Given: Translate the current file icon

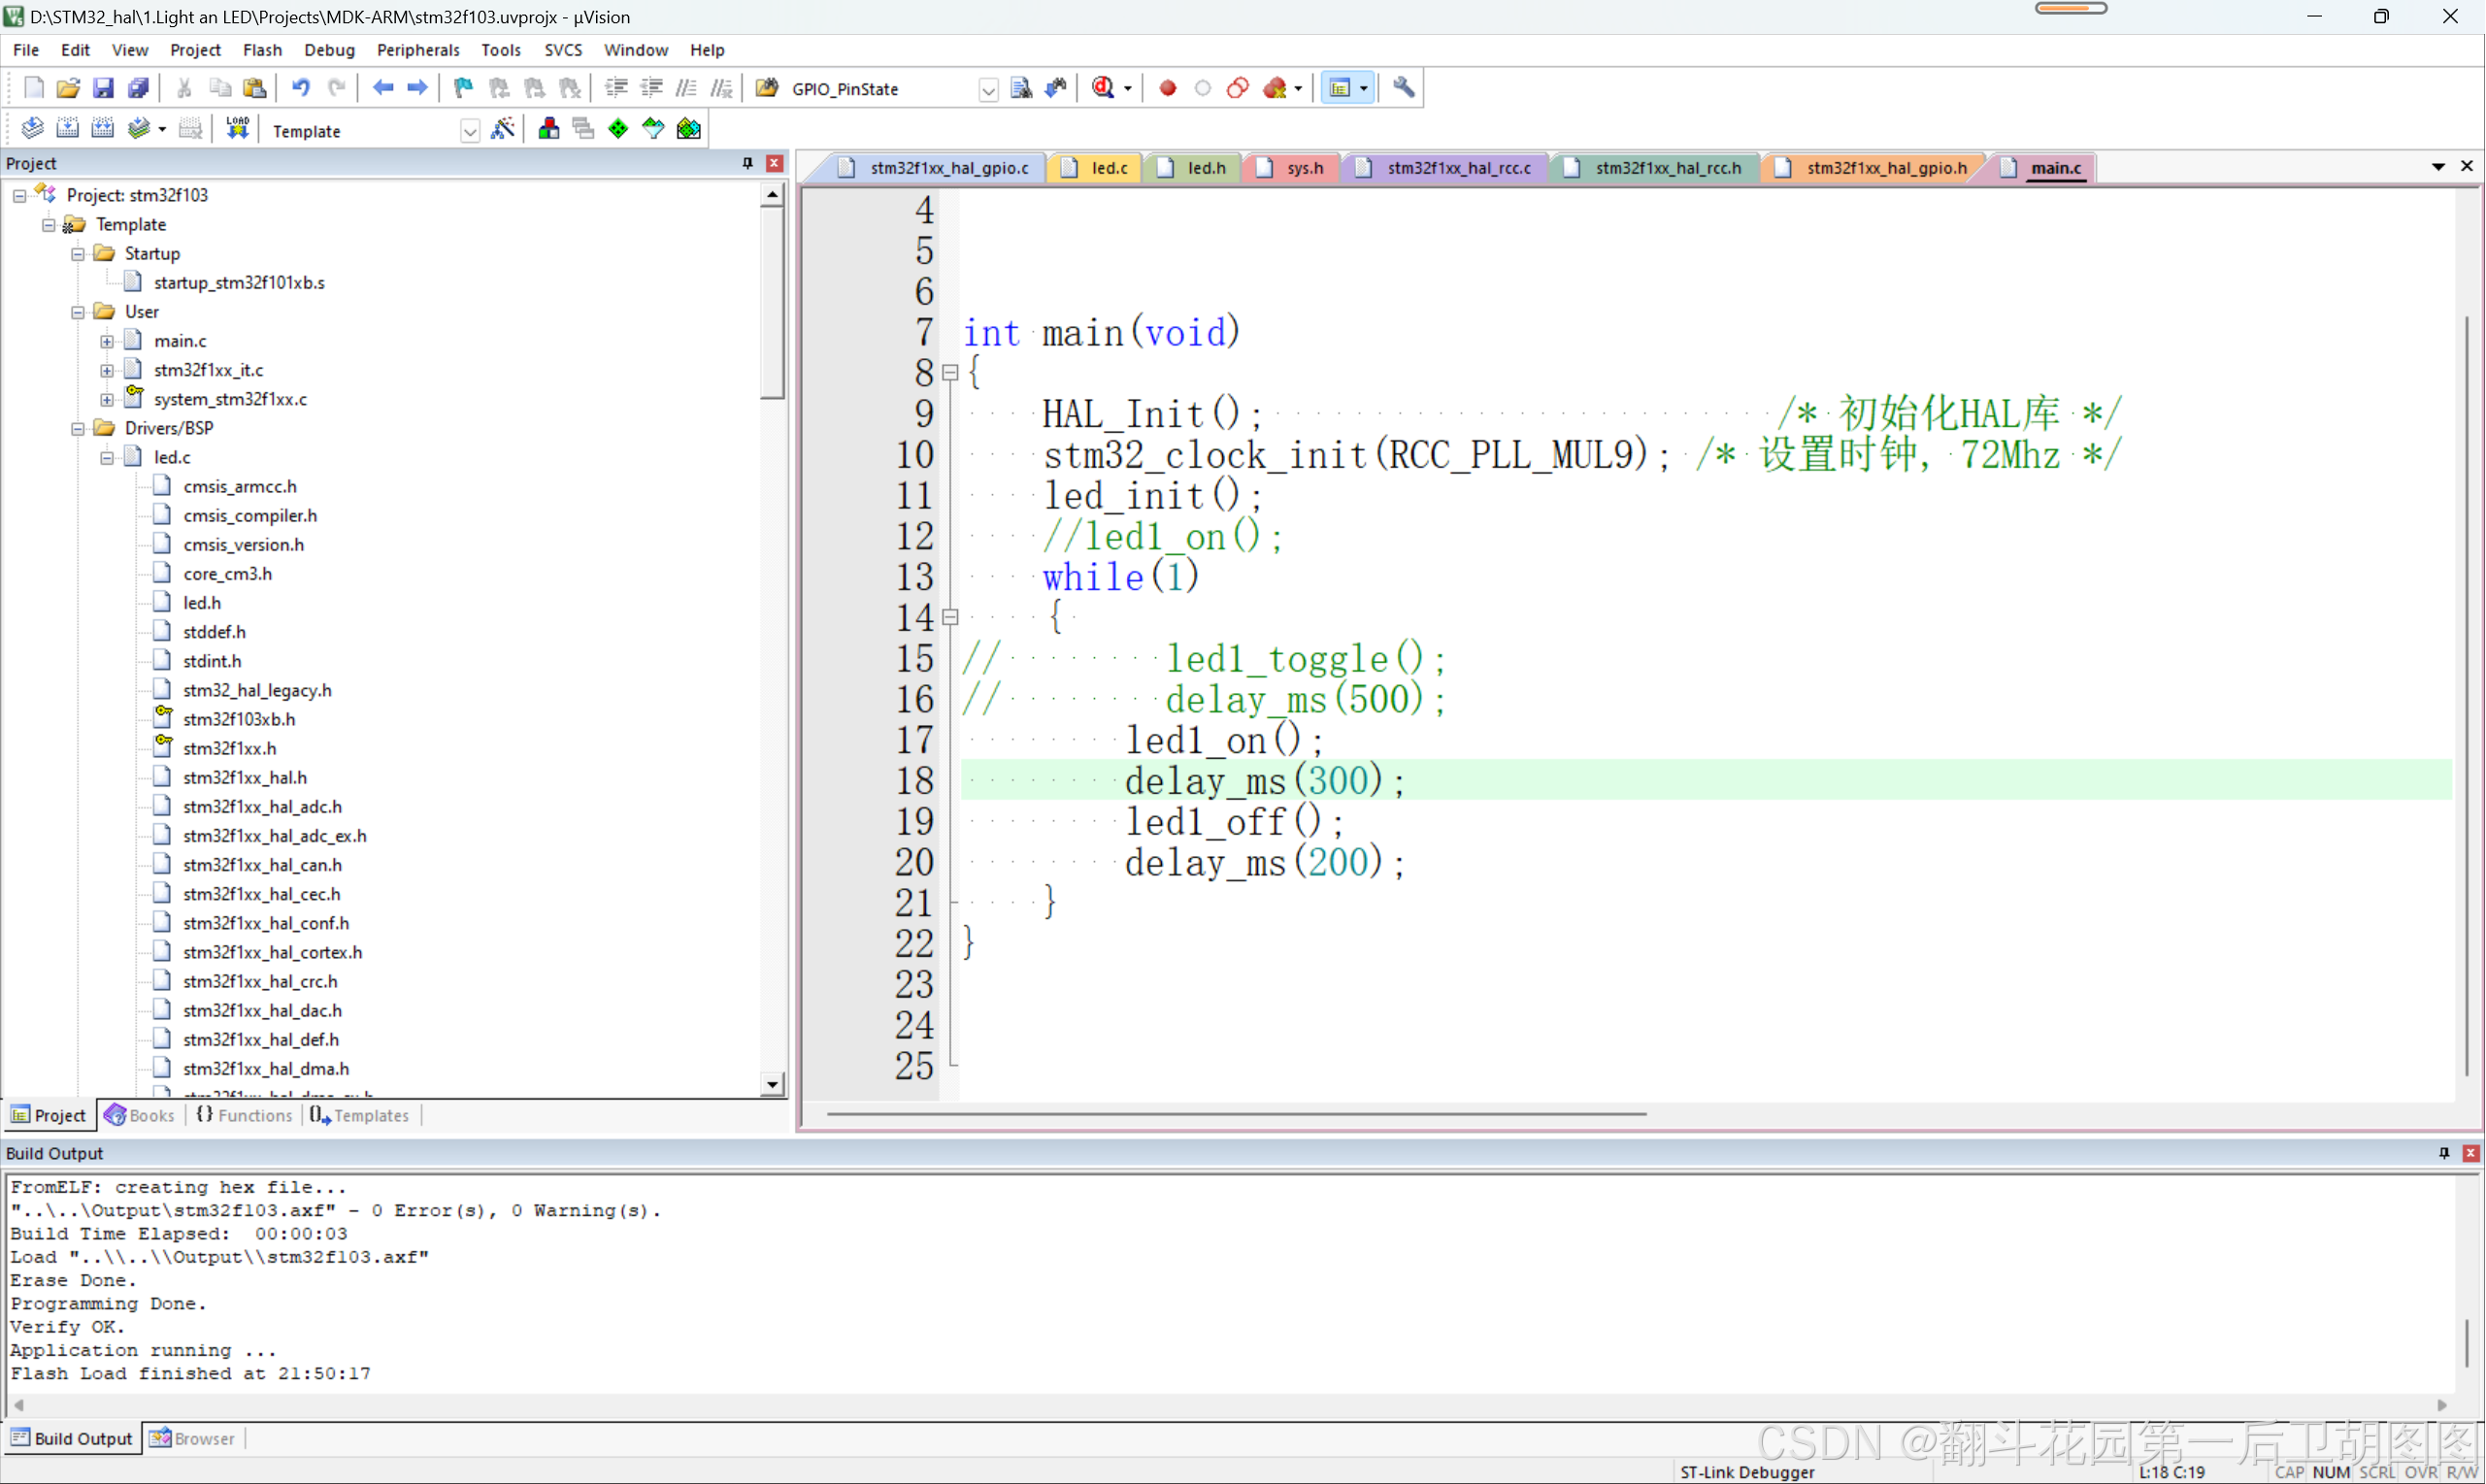Looking at the screenshot, I should coord(33,129).
